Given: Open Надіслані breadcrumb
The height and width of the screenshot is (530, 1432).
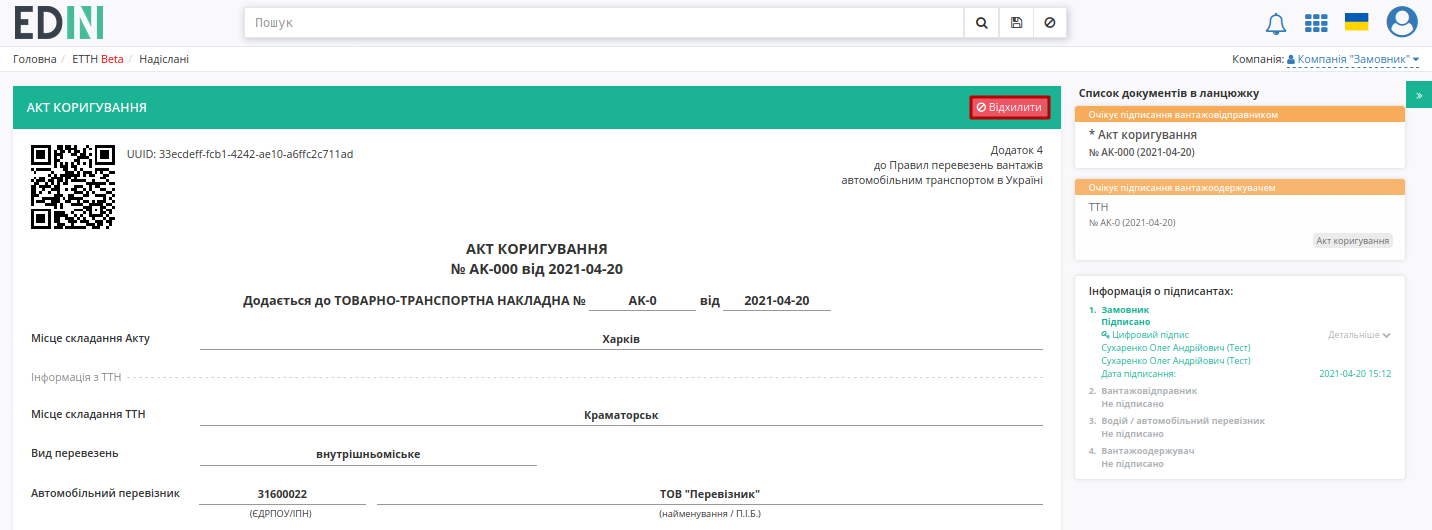Looking at the screenshot, I should click(164, 59).
